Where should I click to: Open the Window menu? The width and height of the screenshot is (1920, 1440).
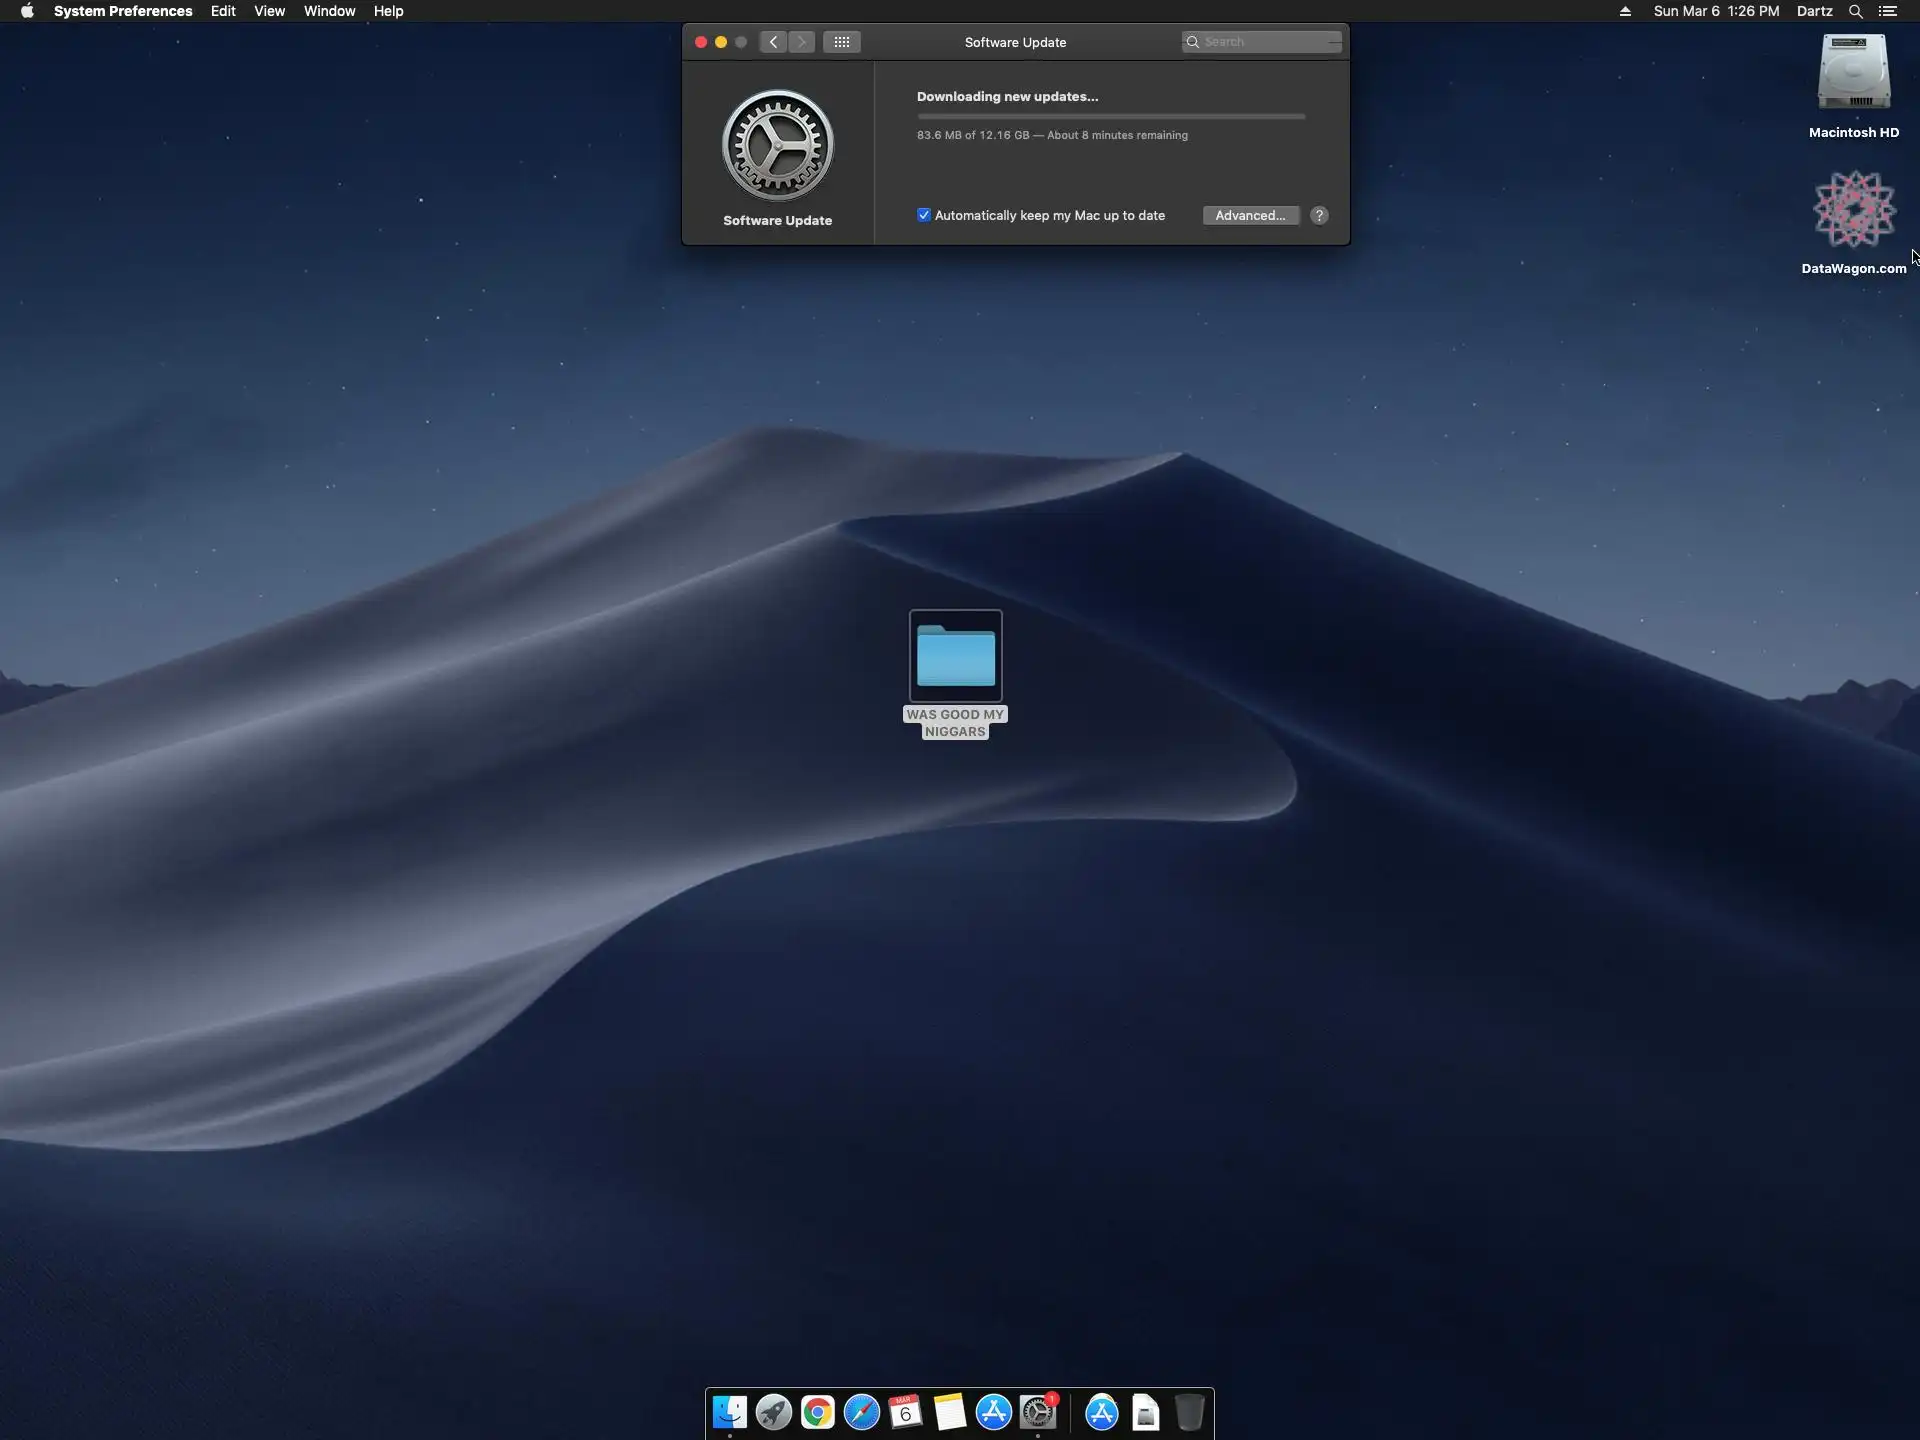(329, 11)
